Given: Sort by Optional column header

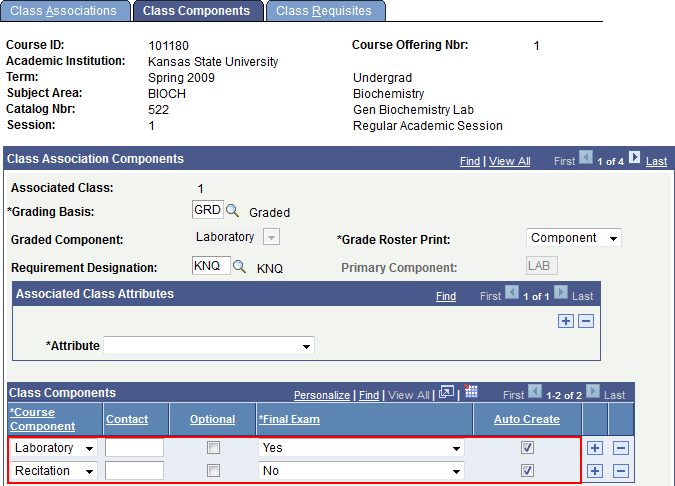Looking at the screenshot, I should 212,419.
